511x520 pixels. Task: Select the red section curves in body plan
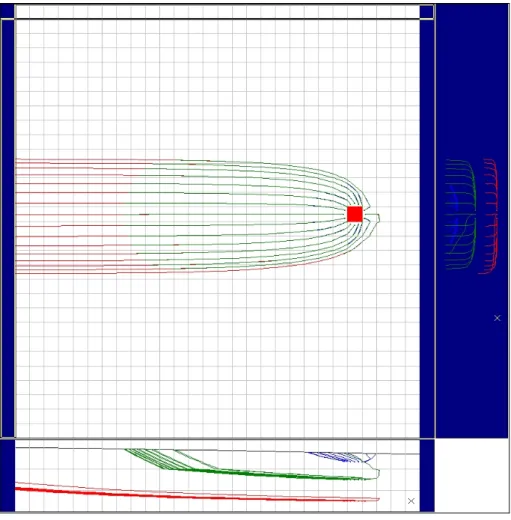point(489,216)
